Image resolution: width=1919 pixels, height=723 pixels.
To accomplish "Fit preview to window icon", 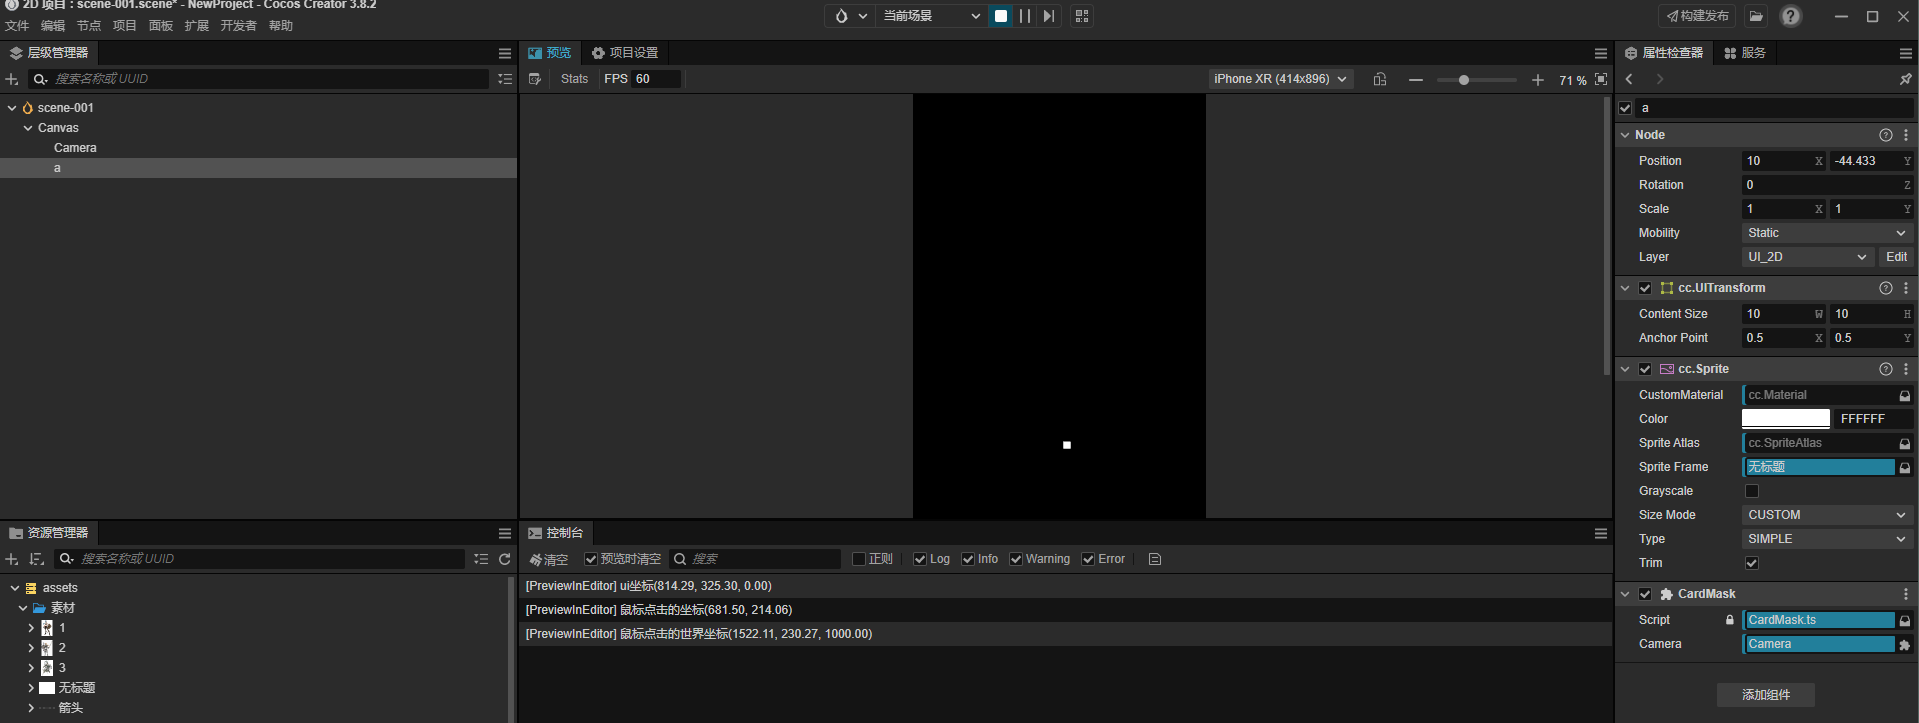I will point(1601,79).
